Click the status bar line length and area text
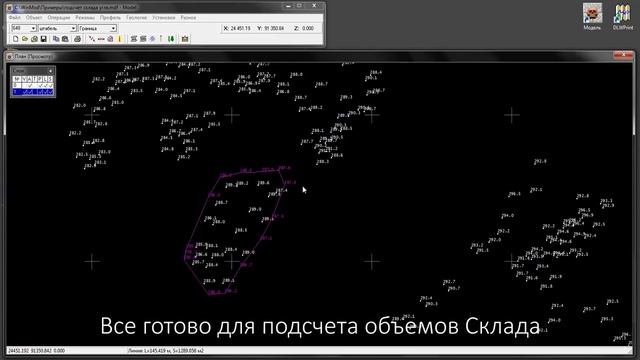 point(165,350)
